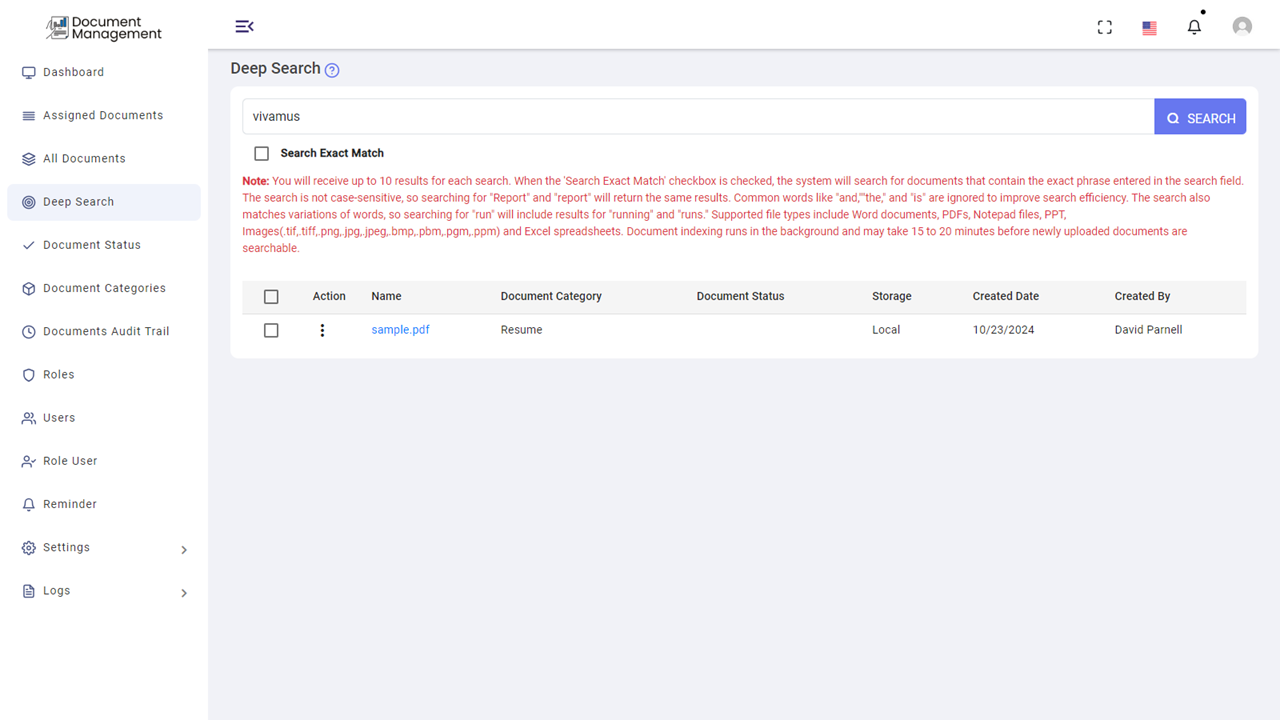Screen dimensions: 1280x720
Task: Tick the checkbox next to sample.pdf
Action: [271, 330]
